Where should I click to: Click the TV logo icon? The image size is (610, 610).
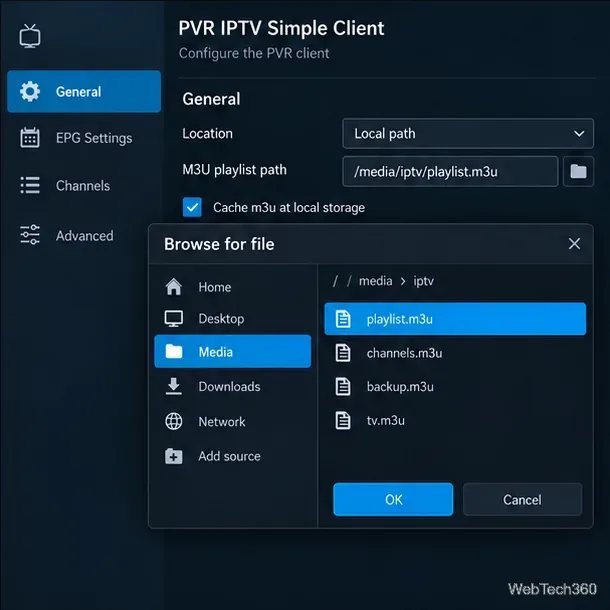coord(30,36)
